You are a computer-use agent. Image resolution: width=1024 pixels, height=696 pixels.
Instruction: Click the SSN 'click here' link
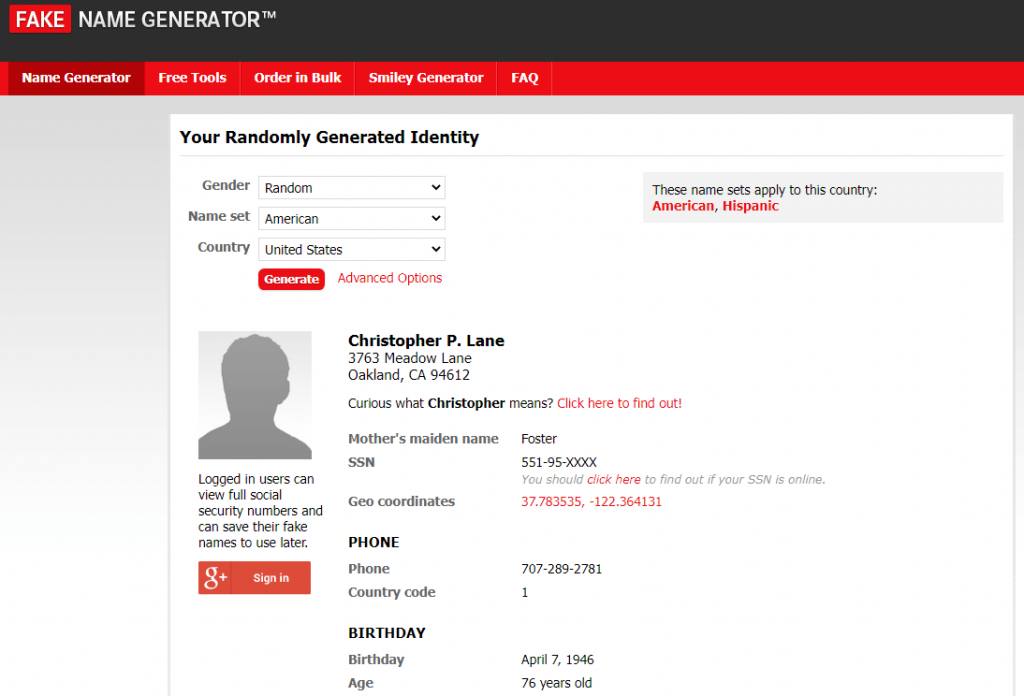coord(613,480)
